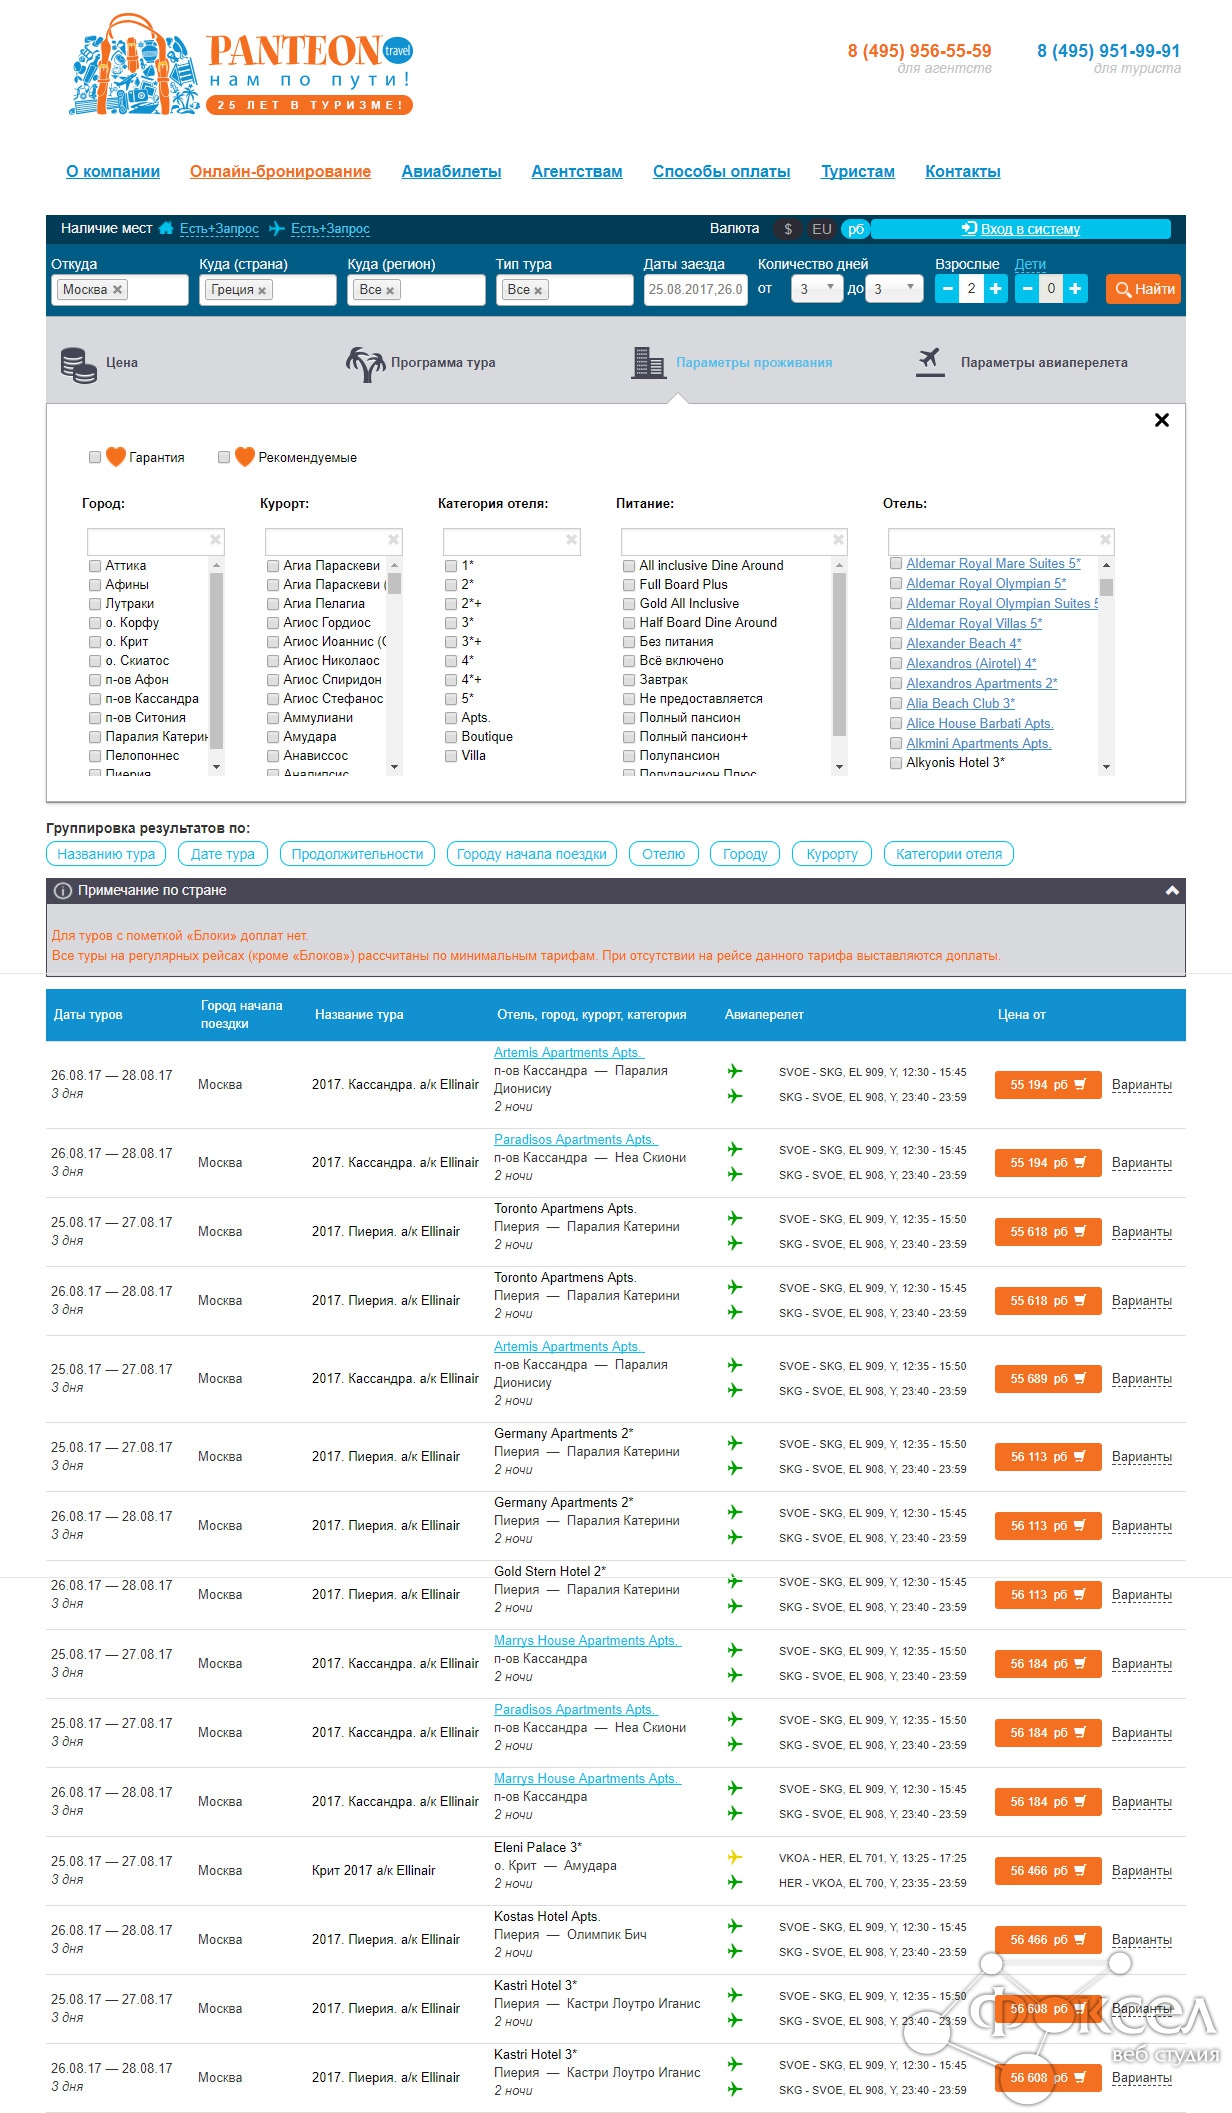
Task: Click the Panteon travel logo
Action: [x=240, y=65]
